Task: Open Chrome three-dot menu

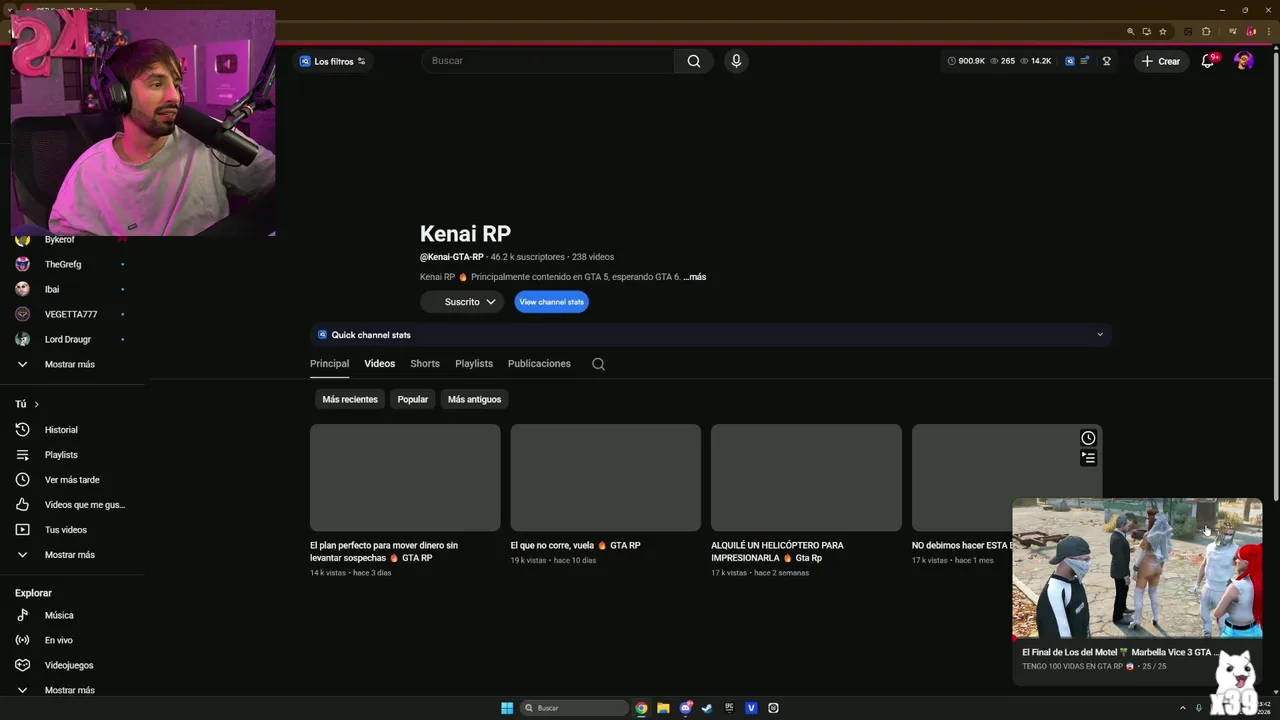Action: [x=1267, y=31]
